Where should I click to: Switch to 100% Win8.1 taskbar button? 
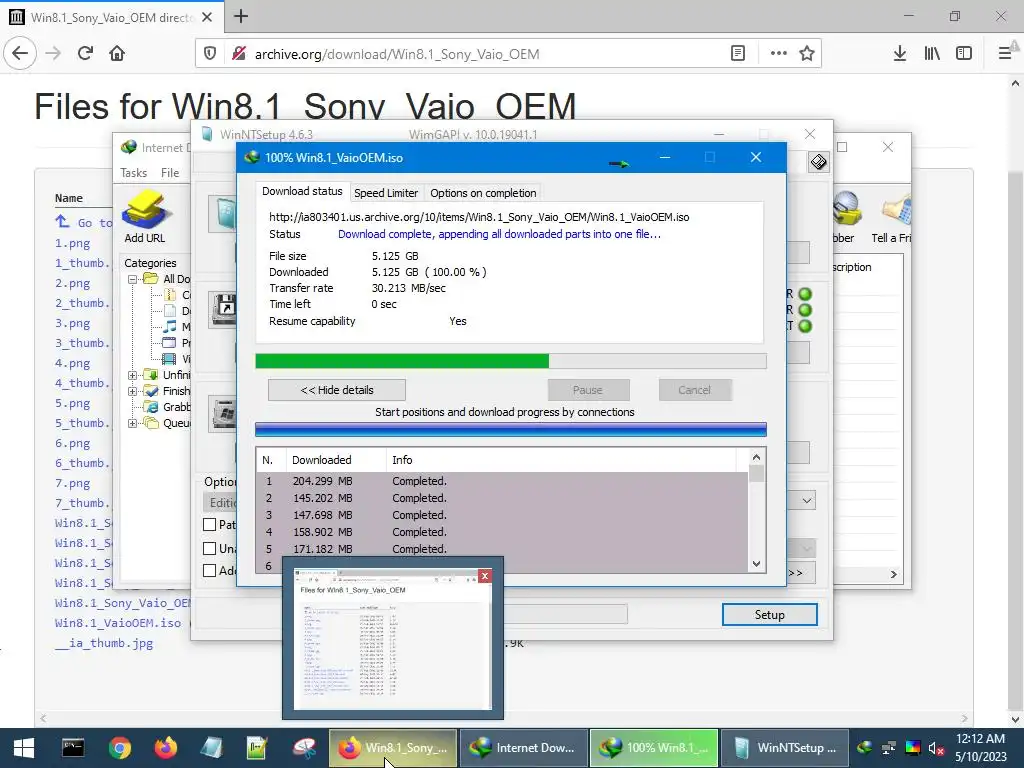[654, 748]
